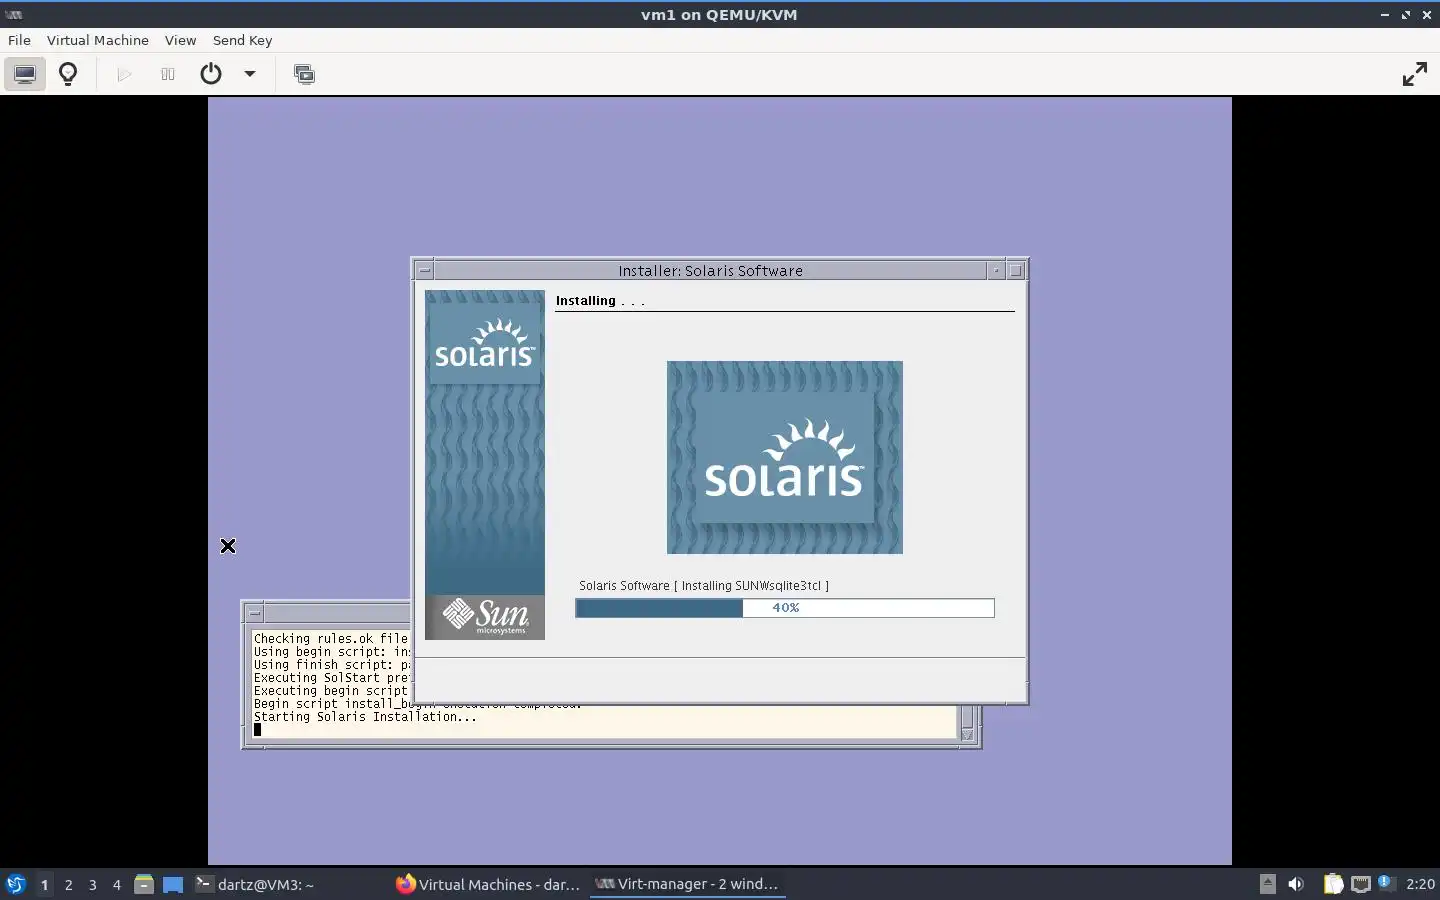Screen dimensions: 1440x900
Task: Open the clipboard manager tray icon
Action: 1334,884
